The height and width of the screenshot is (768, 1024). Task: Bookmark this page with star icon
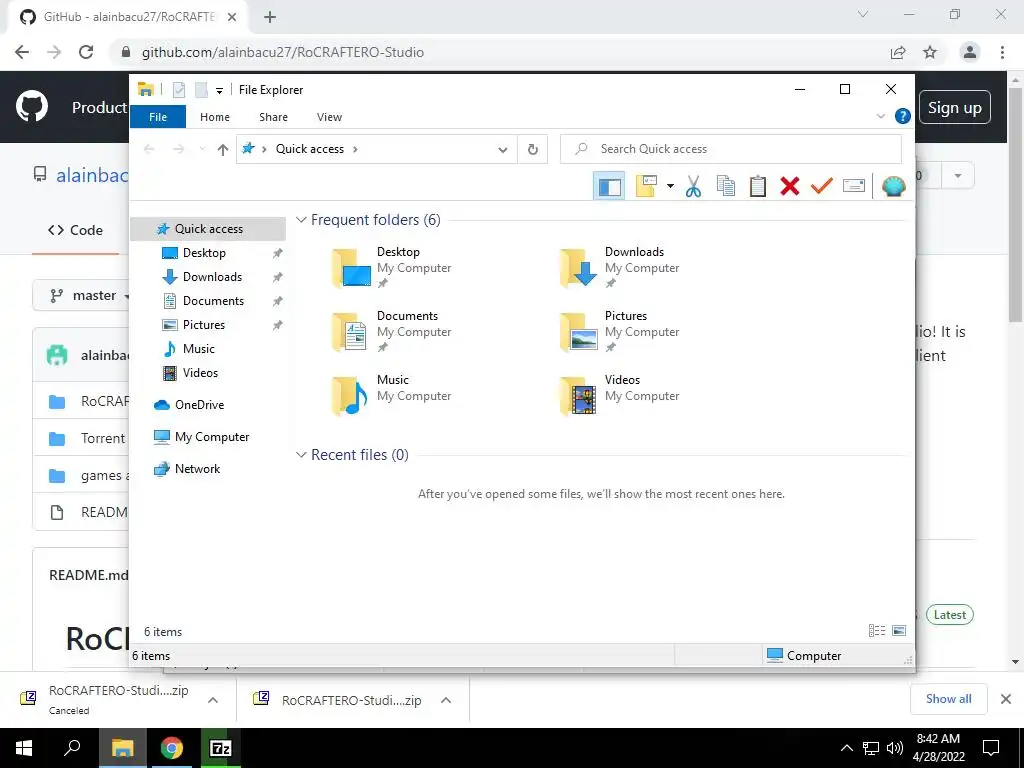(930, 52)
